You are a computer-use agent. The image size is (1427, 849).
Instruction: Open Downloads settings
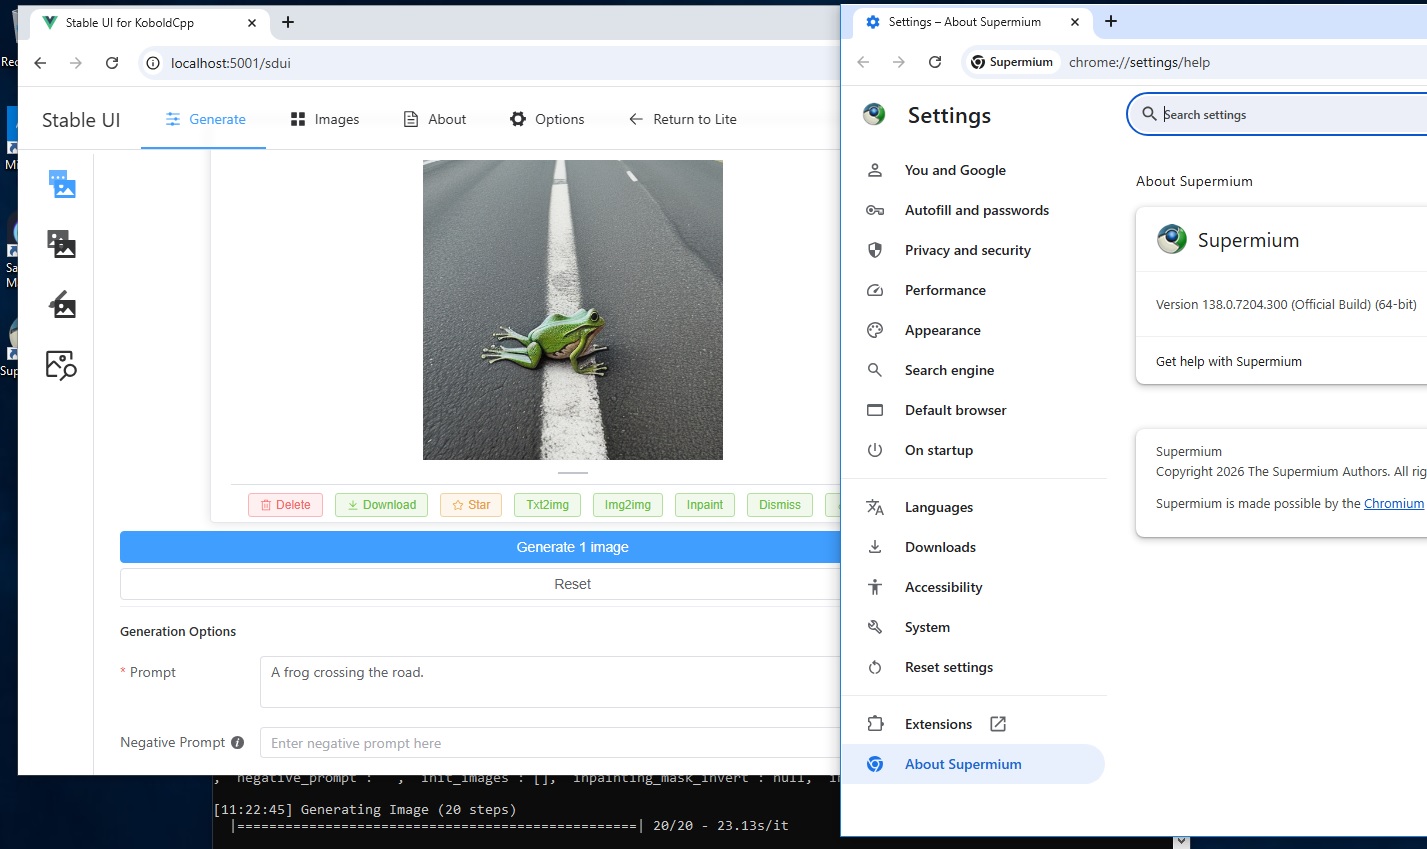[x=940, y=547]
